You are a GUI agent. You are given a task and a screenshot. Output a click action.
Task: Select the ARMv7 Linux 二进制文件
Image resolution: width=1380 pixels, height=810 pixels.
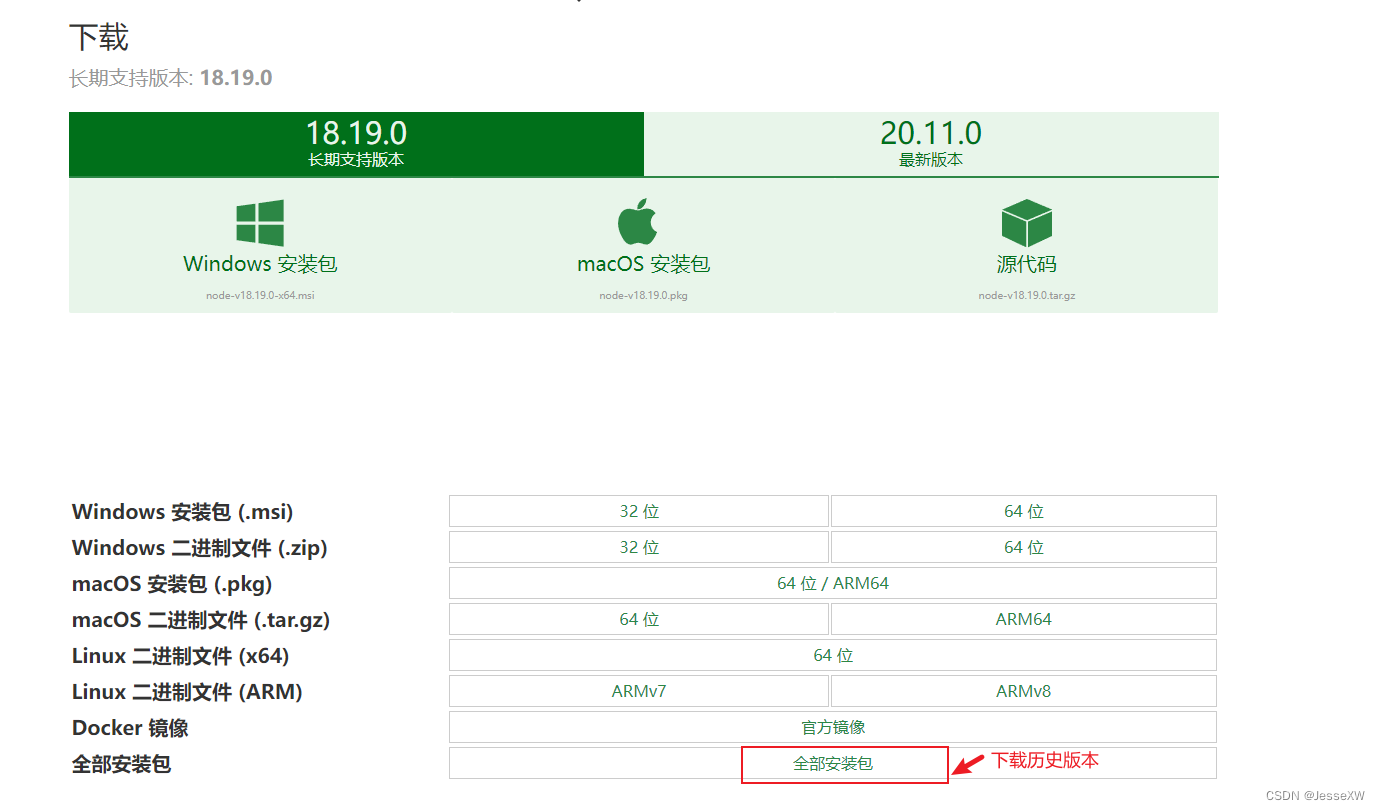[639, 691]
